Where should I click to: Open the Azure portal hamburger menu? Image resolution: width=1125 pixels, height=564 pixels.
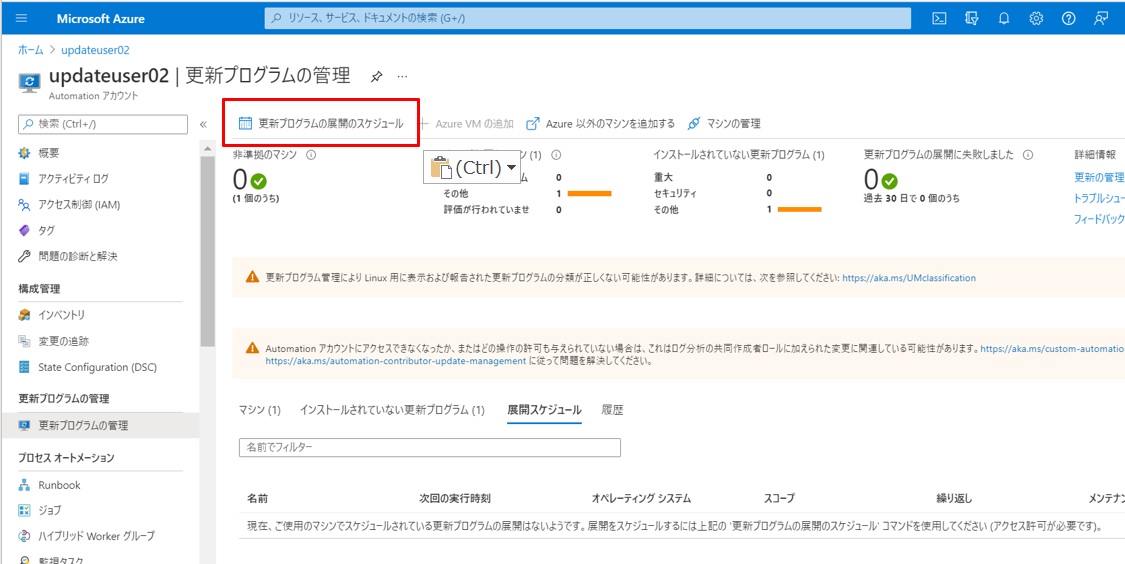click(x=21, y=19)
